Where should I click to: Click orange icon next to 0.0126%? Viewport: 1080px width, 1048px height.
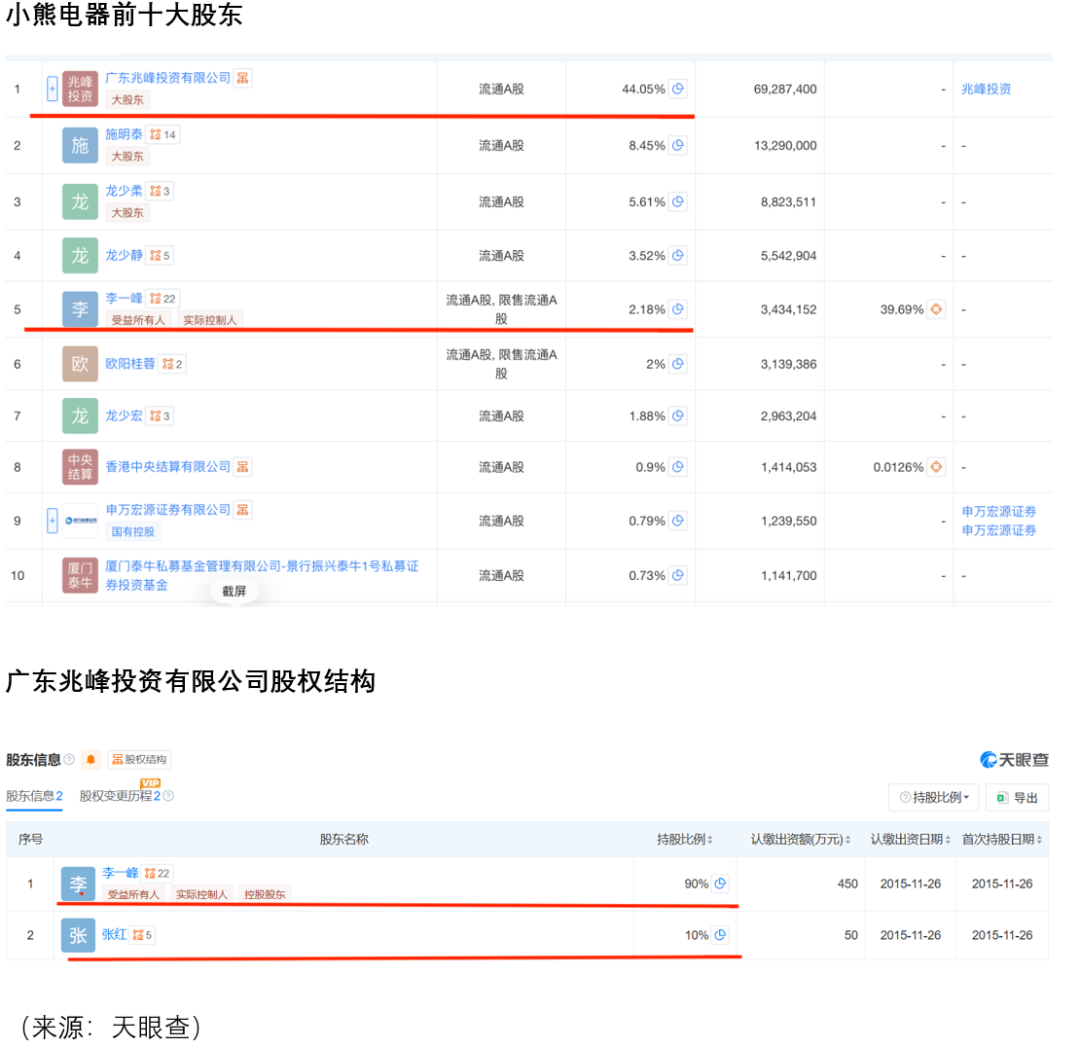(936, 467)
